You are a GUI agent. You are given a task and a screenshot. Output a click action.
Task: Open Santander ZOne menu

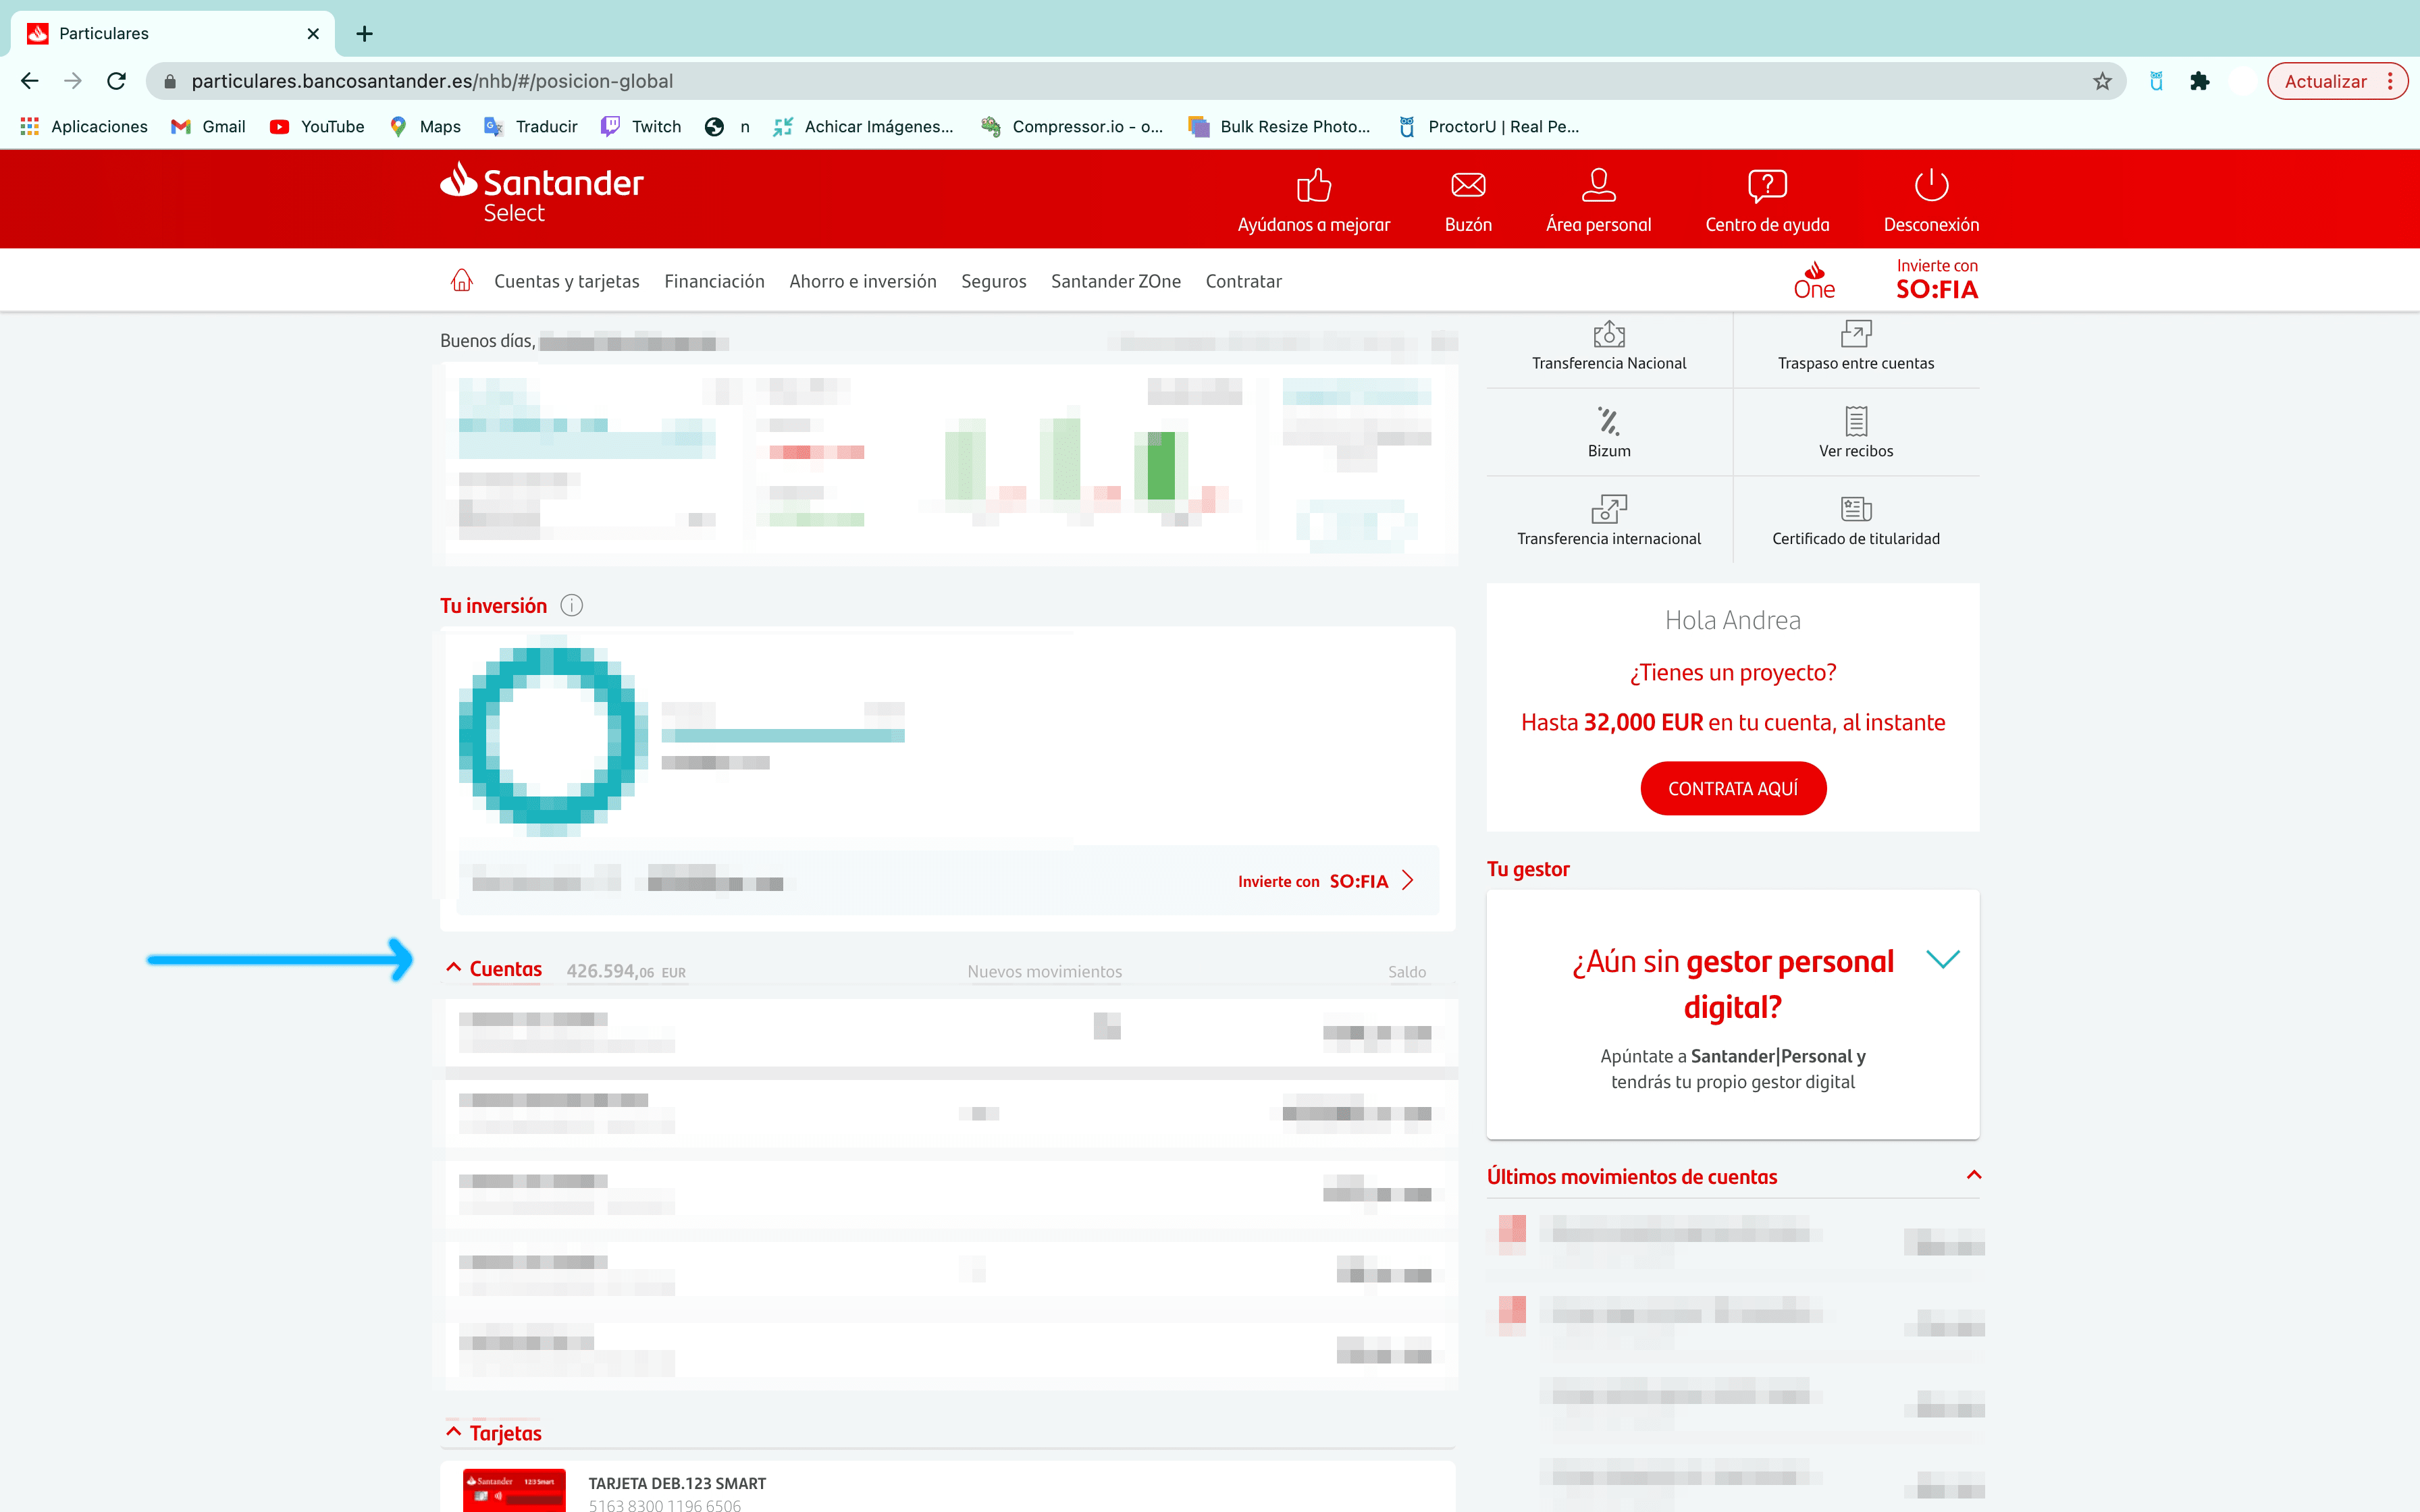(1116, 281)
